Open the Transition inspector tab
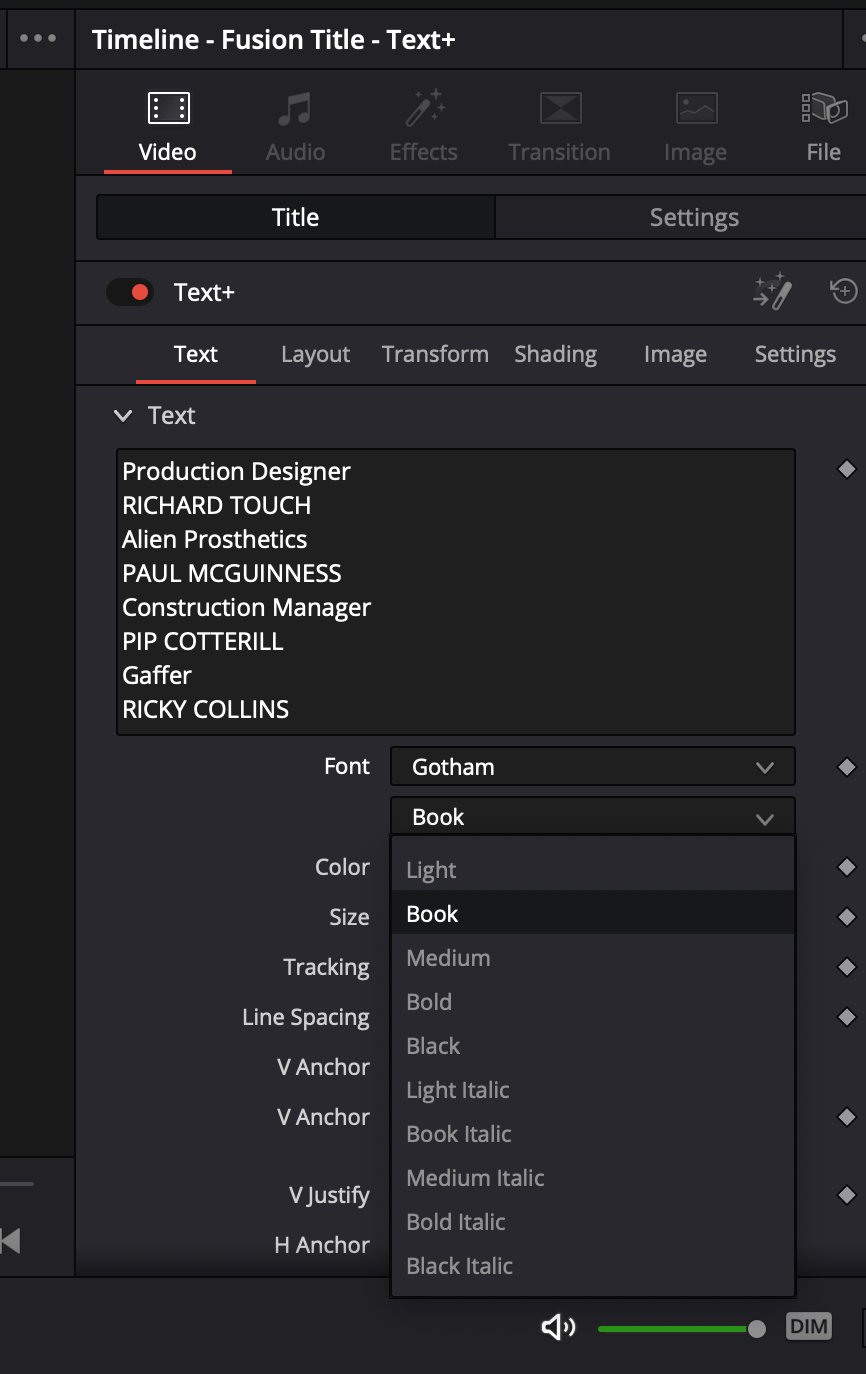 [559, 128]
